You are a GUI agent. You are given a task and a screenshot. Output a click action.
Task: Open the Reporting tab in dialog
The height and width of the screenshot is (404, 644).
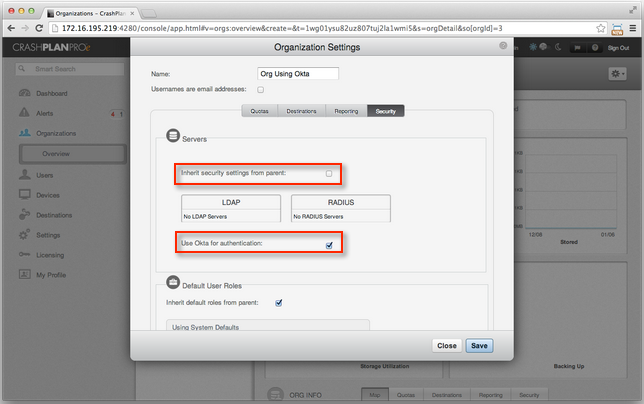click(x=346, y=111)
